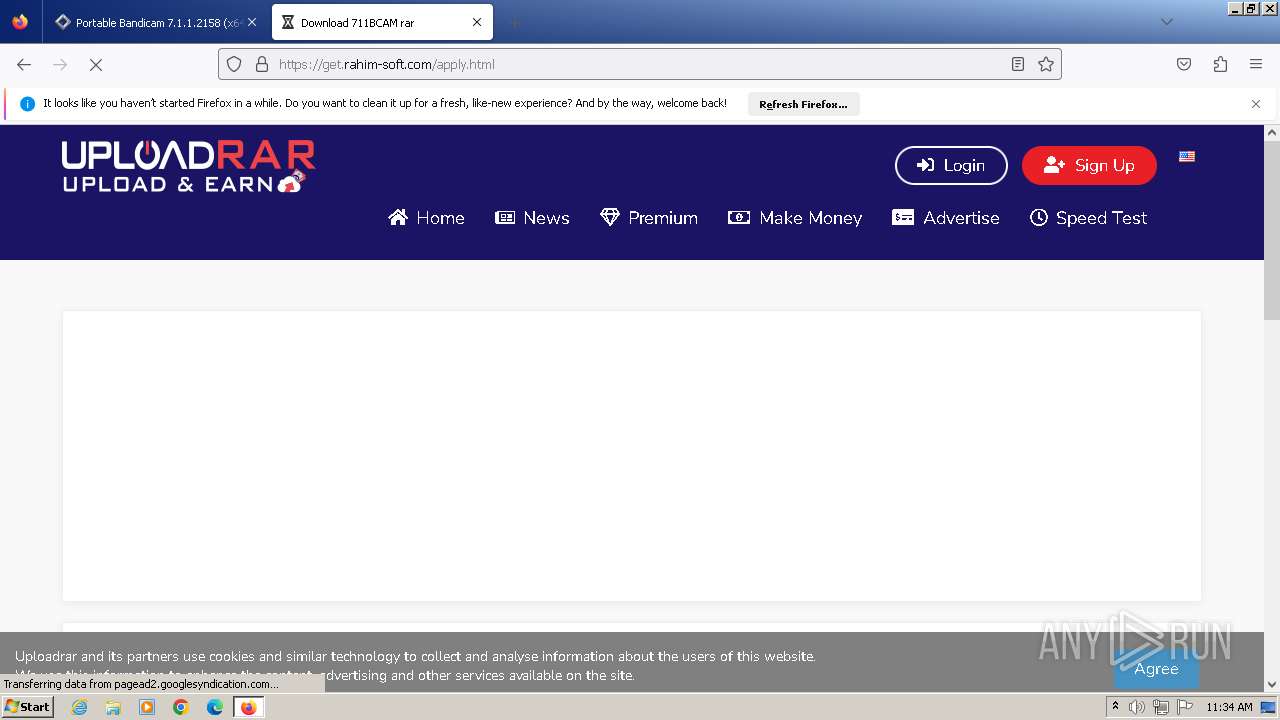Select Firefox taskbar button

click(248, 707)
